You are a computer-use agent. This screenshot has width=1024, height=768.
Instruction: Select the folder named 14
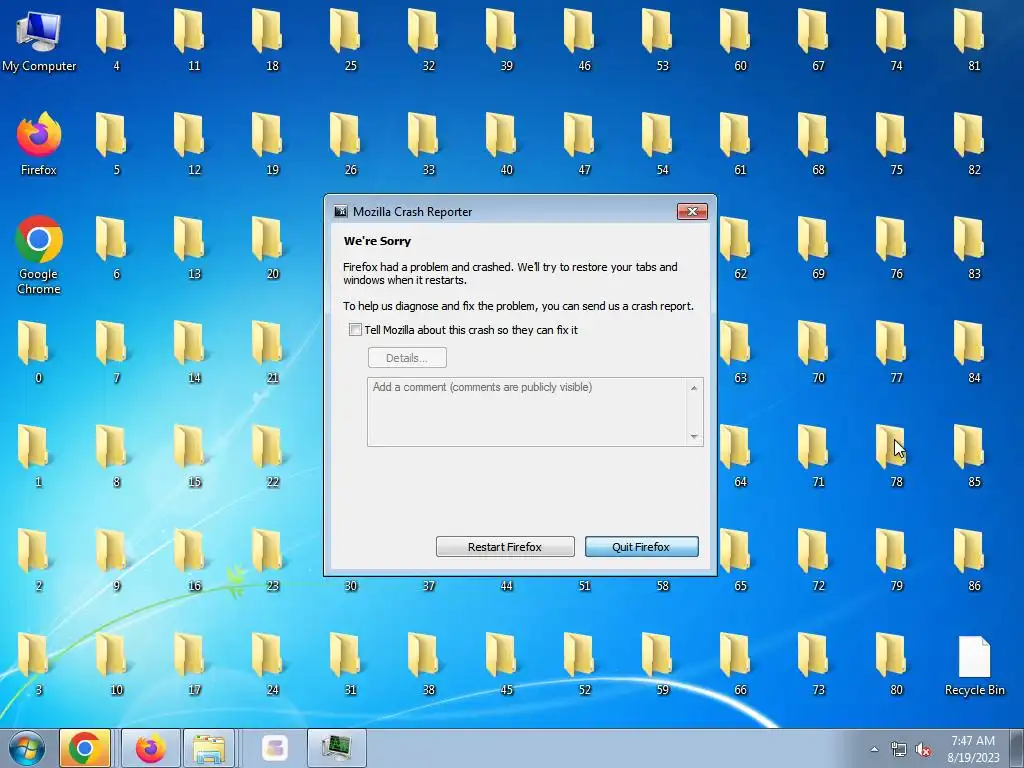click(190, 352)
